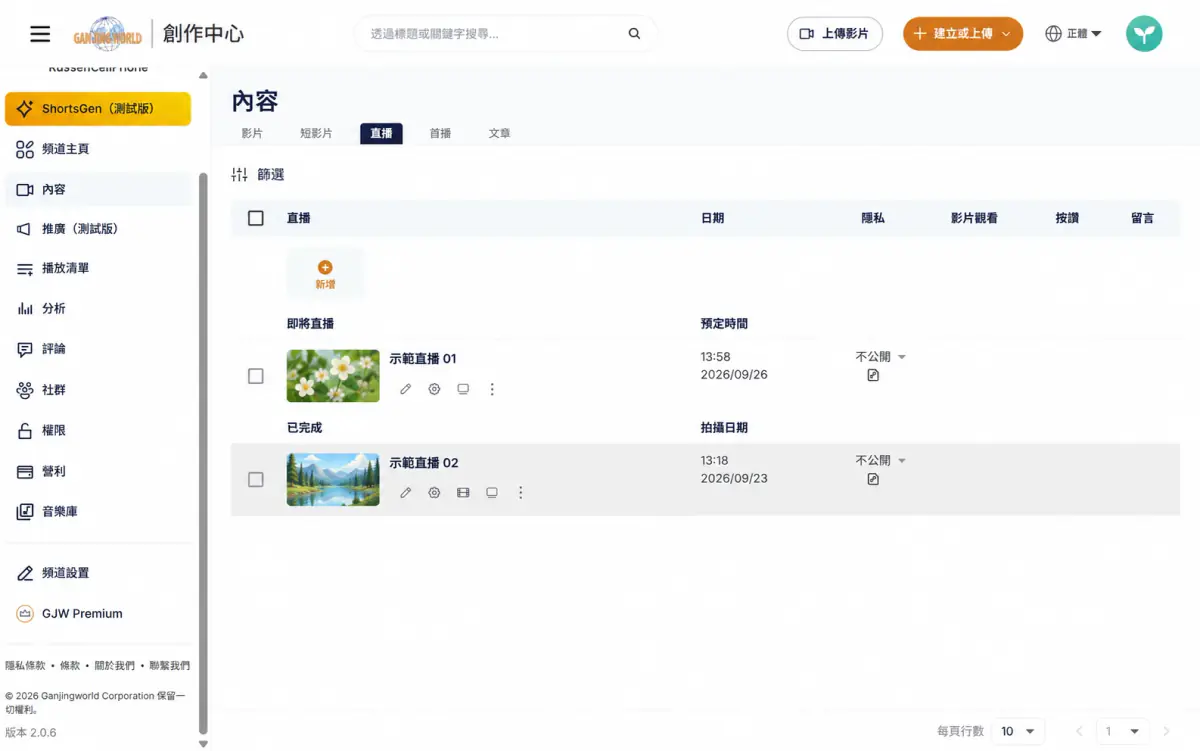Open 推廣（測試版） in sidebar
Screen dimensions: 1200x751
98,229
